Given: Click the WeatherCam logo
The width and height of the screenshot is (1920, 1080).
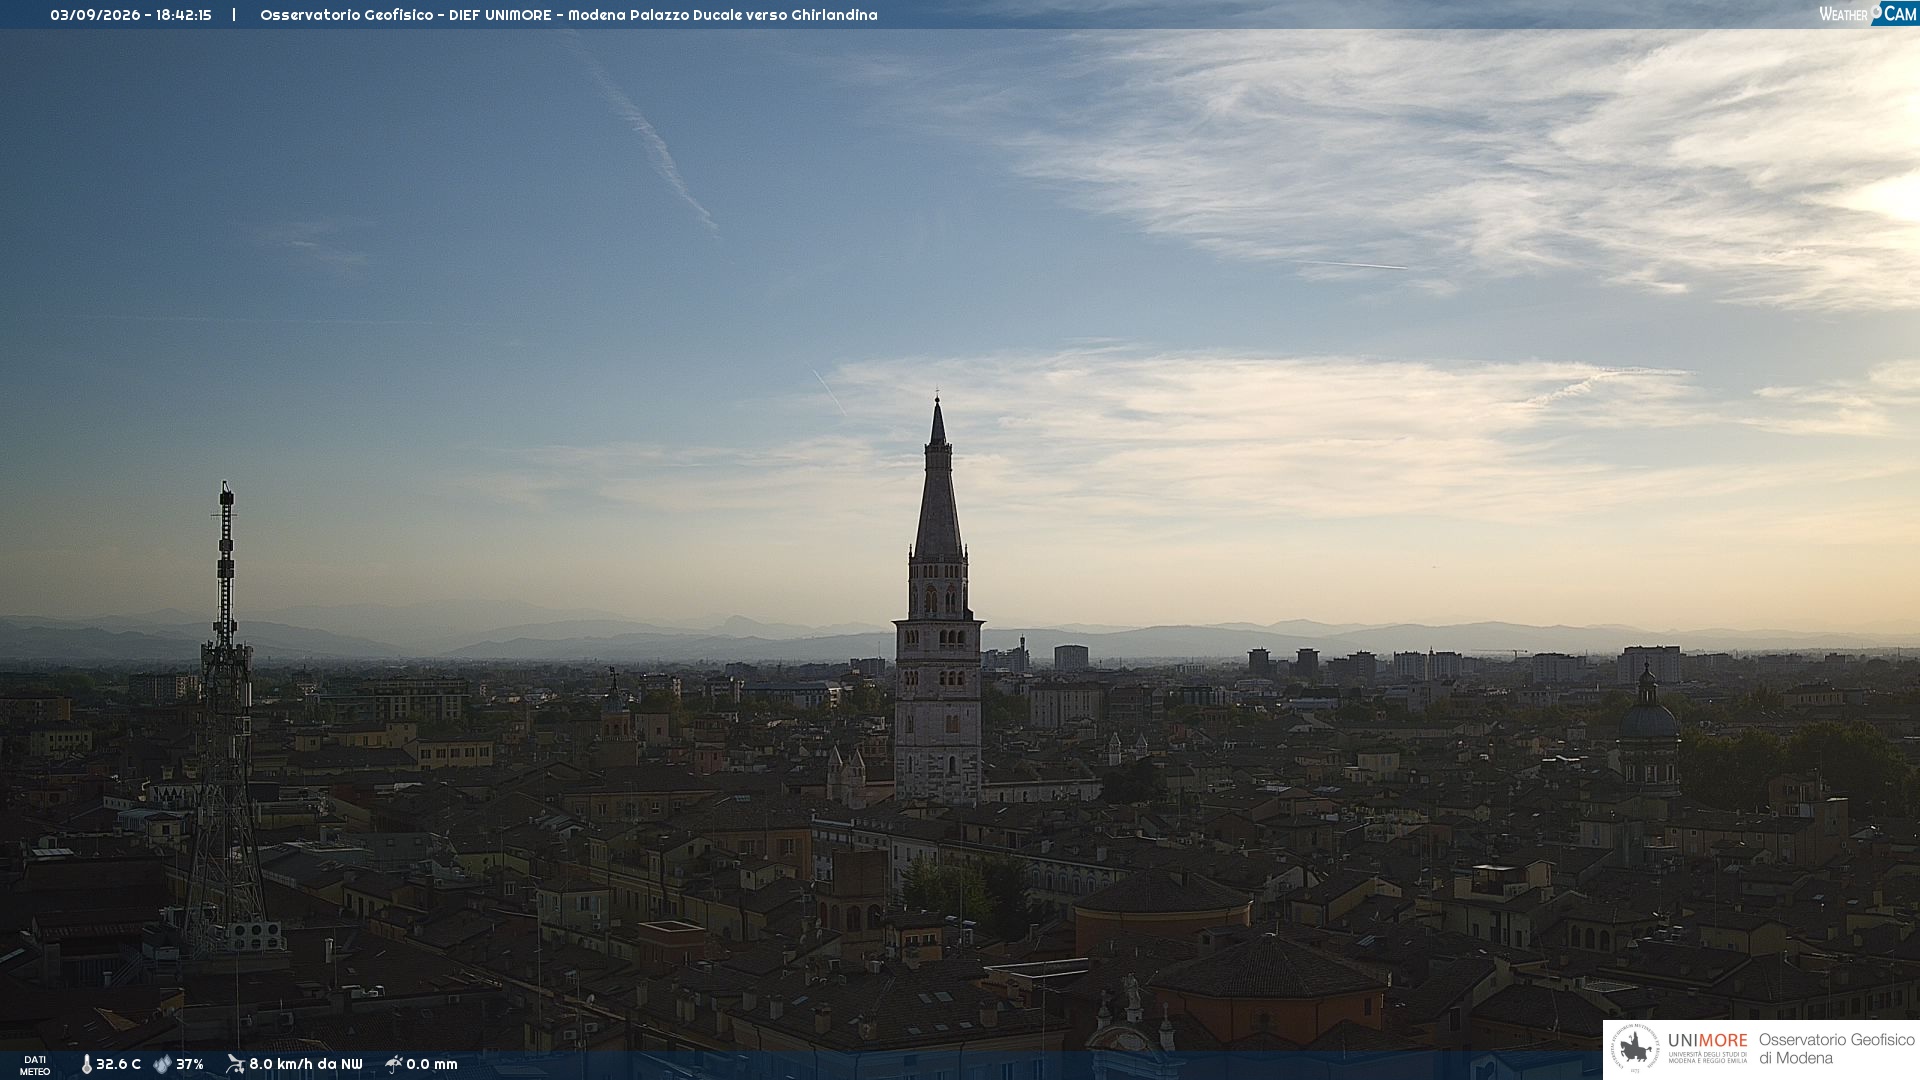Looking at the screenshot, I should [1868, 13].
